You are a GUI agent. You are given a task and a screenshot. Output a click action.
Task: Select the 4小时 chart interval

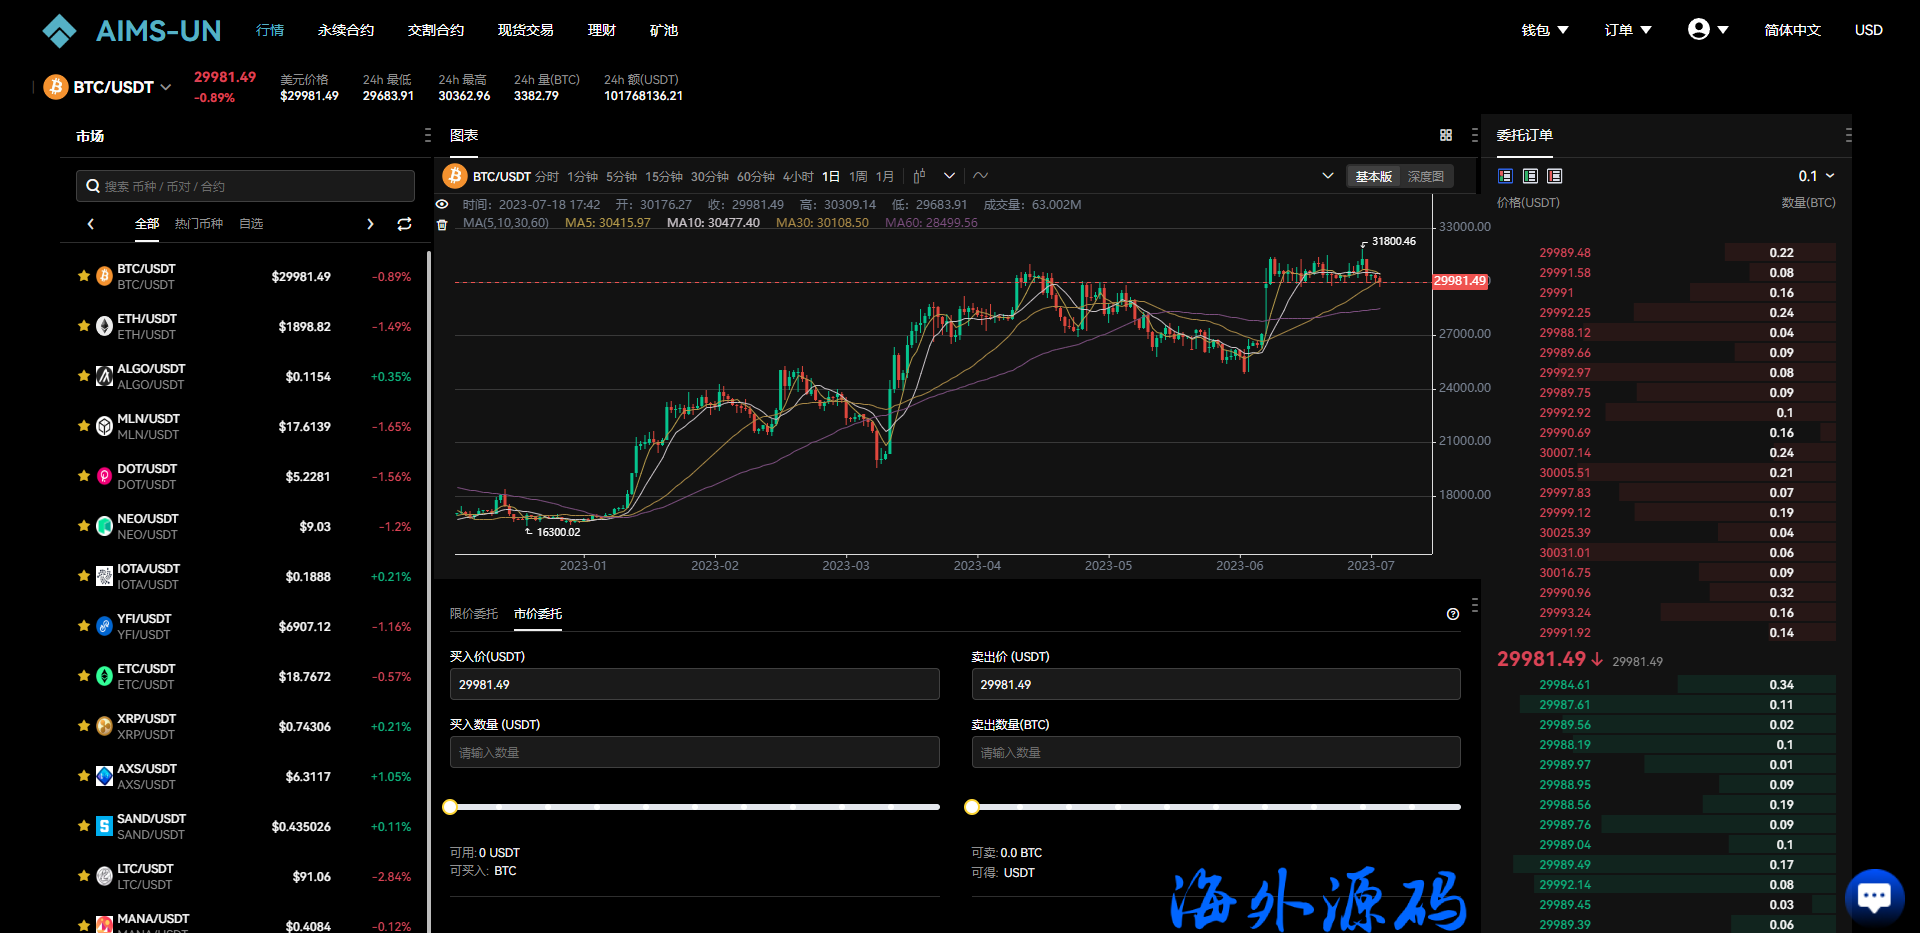pyautogui.click(x=797, y=176)
